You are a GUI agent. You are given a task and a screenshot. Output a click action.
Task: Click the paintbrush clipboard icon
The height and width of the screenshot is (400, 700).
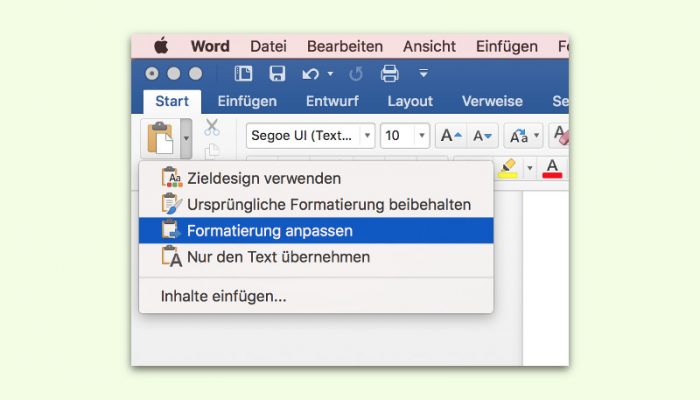tap(172, 203)
